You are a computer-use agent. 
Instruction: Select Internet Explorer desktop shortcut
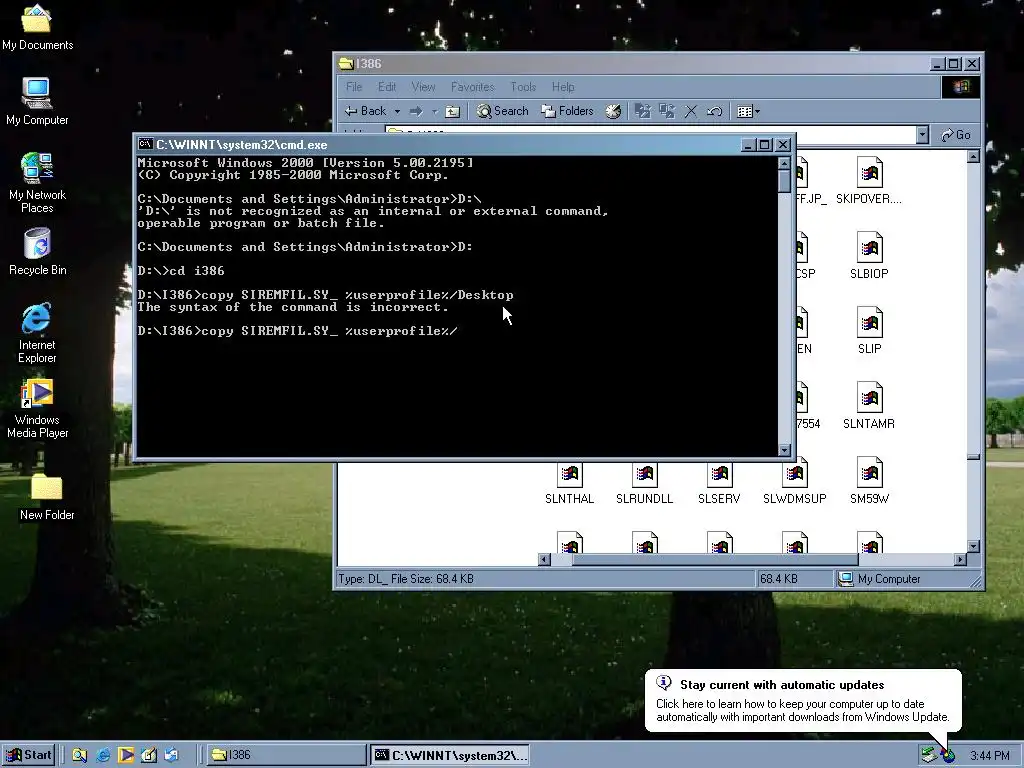(37, 332)
